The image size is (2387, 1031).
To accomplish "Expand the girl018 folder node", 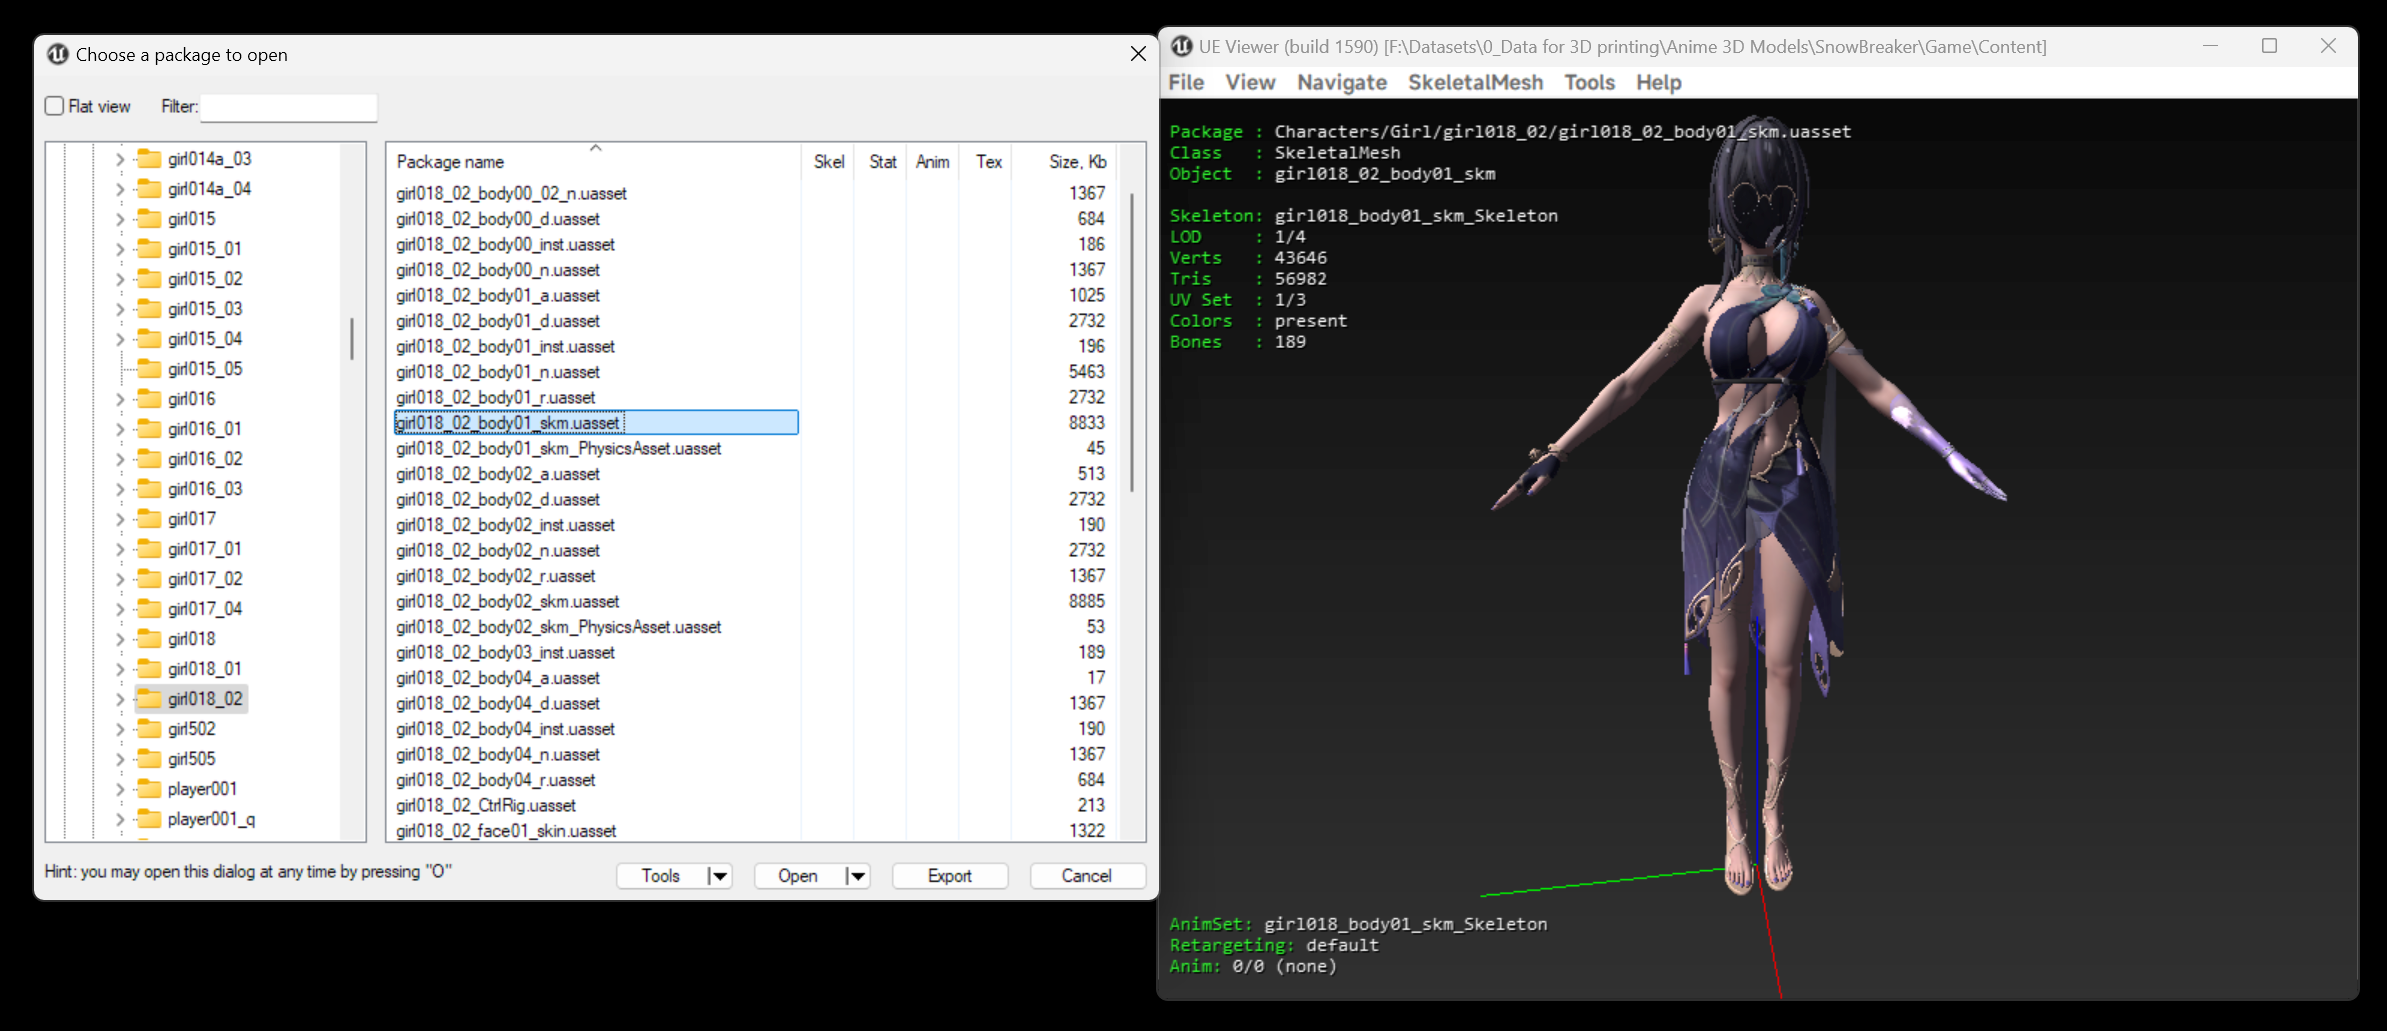I will (x=120, y=639).
